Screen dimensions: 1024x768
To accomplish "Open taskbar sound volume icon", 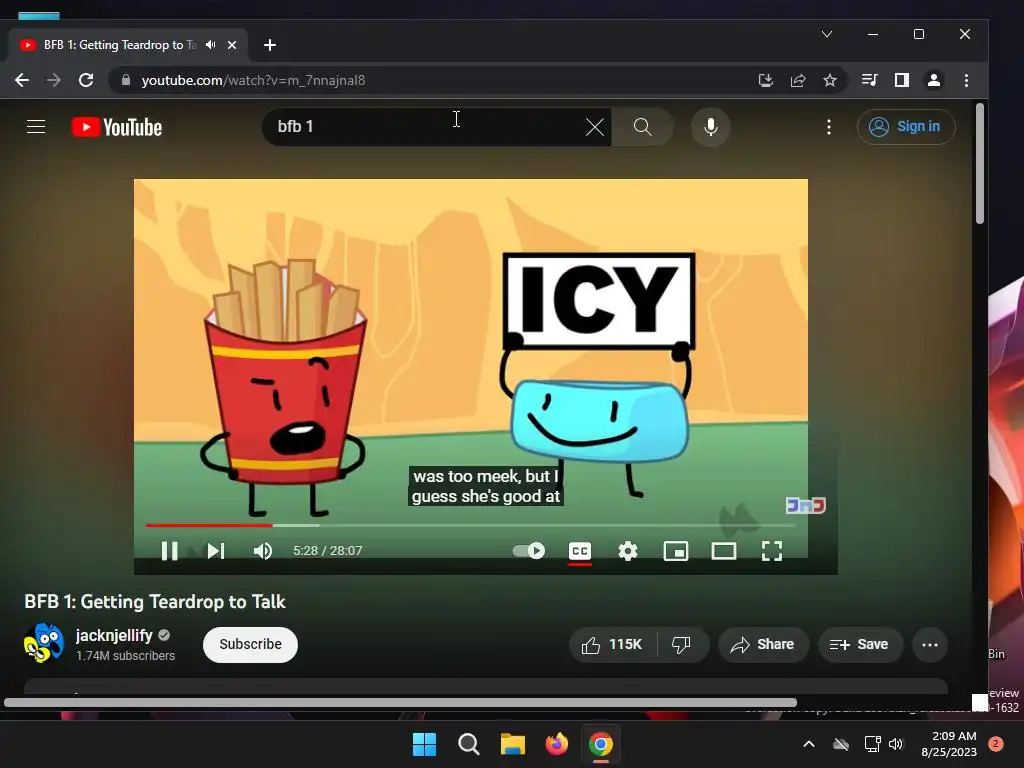I will coord(896,744).
